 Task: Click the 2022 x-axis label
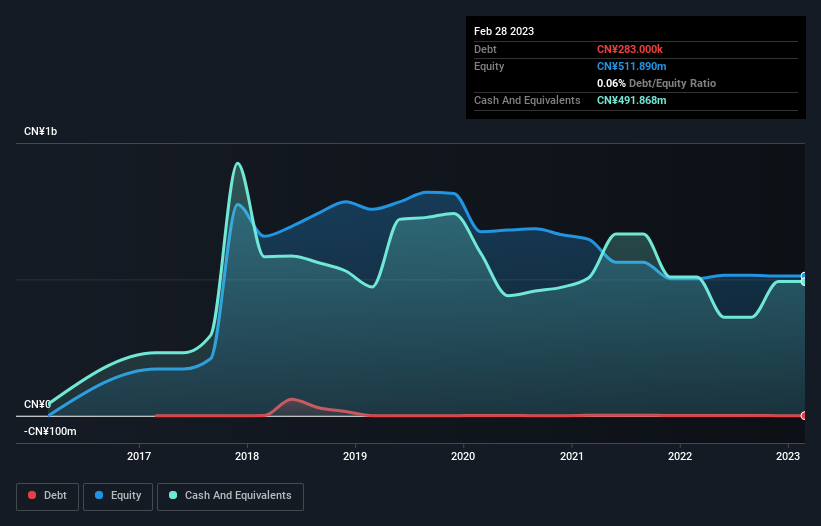[680, 456]
